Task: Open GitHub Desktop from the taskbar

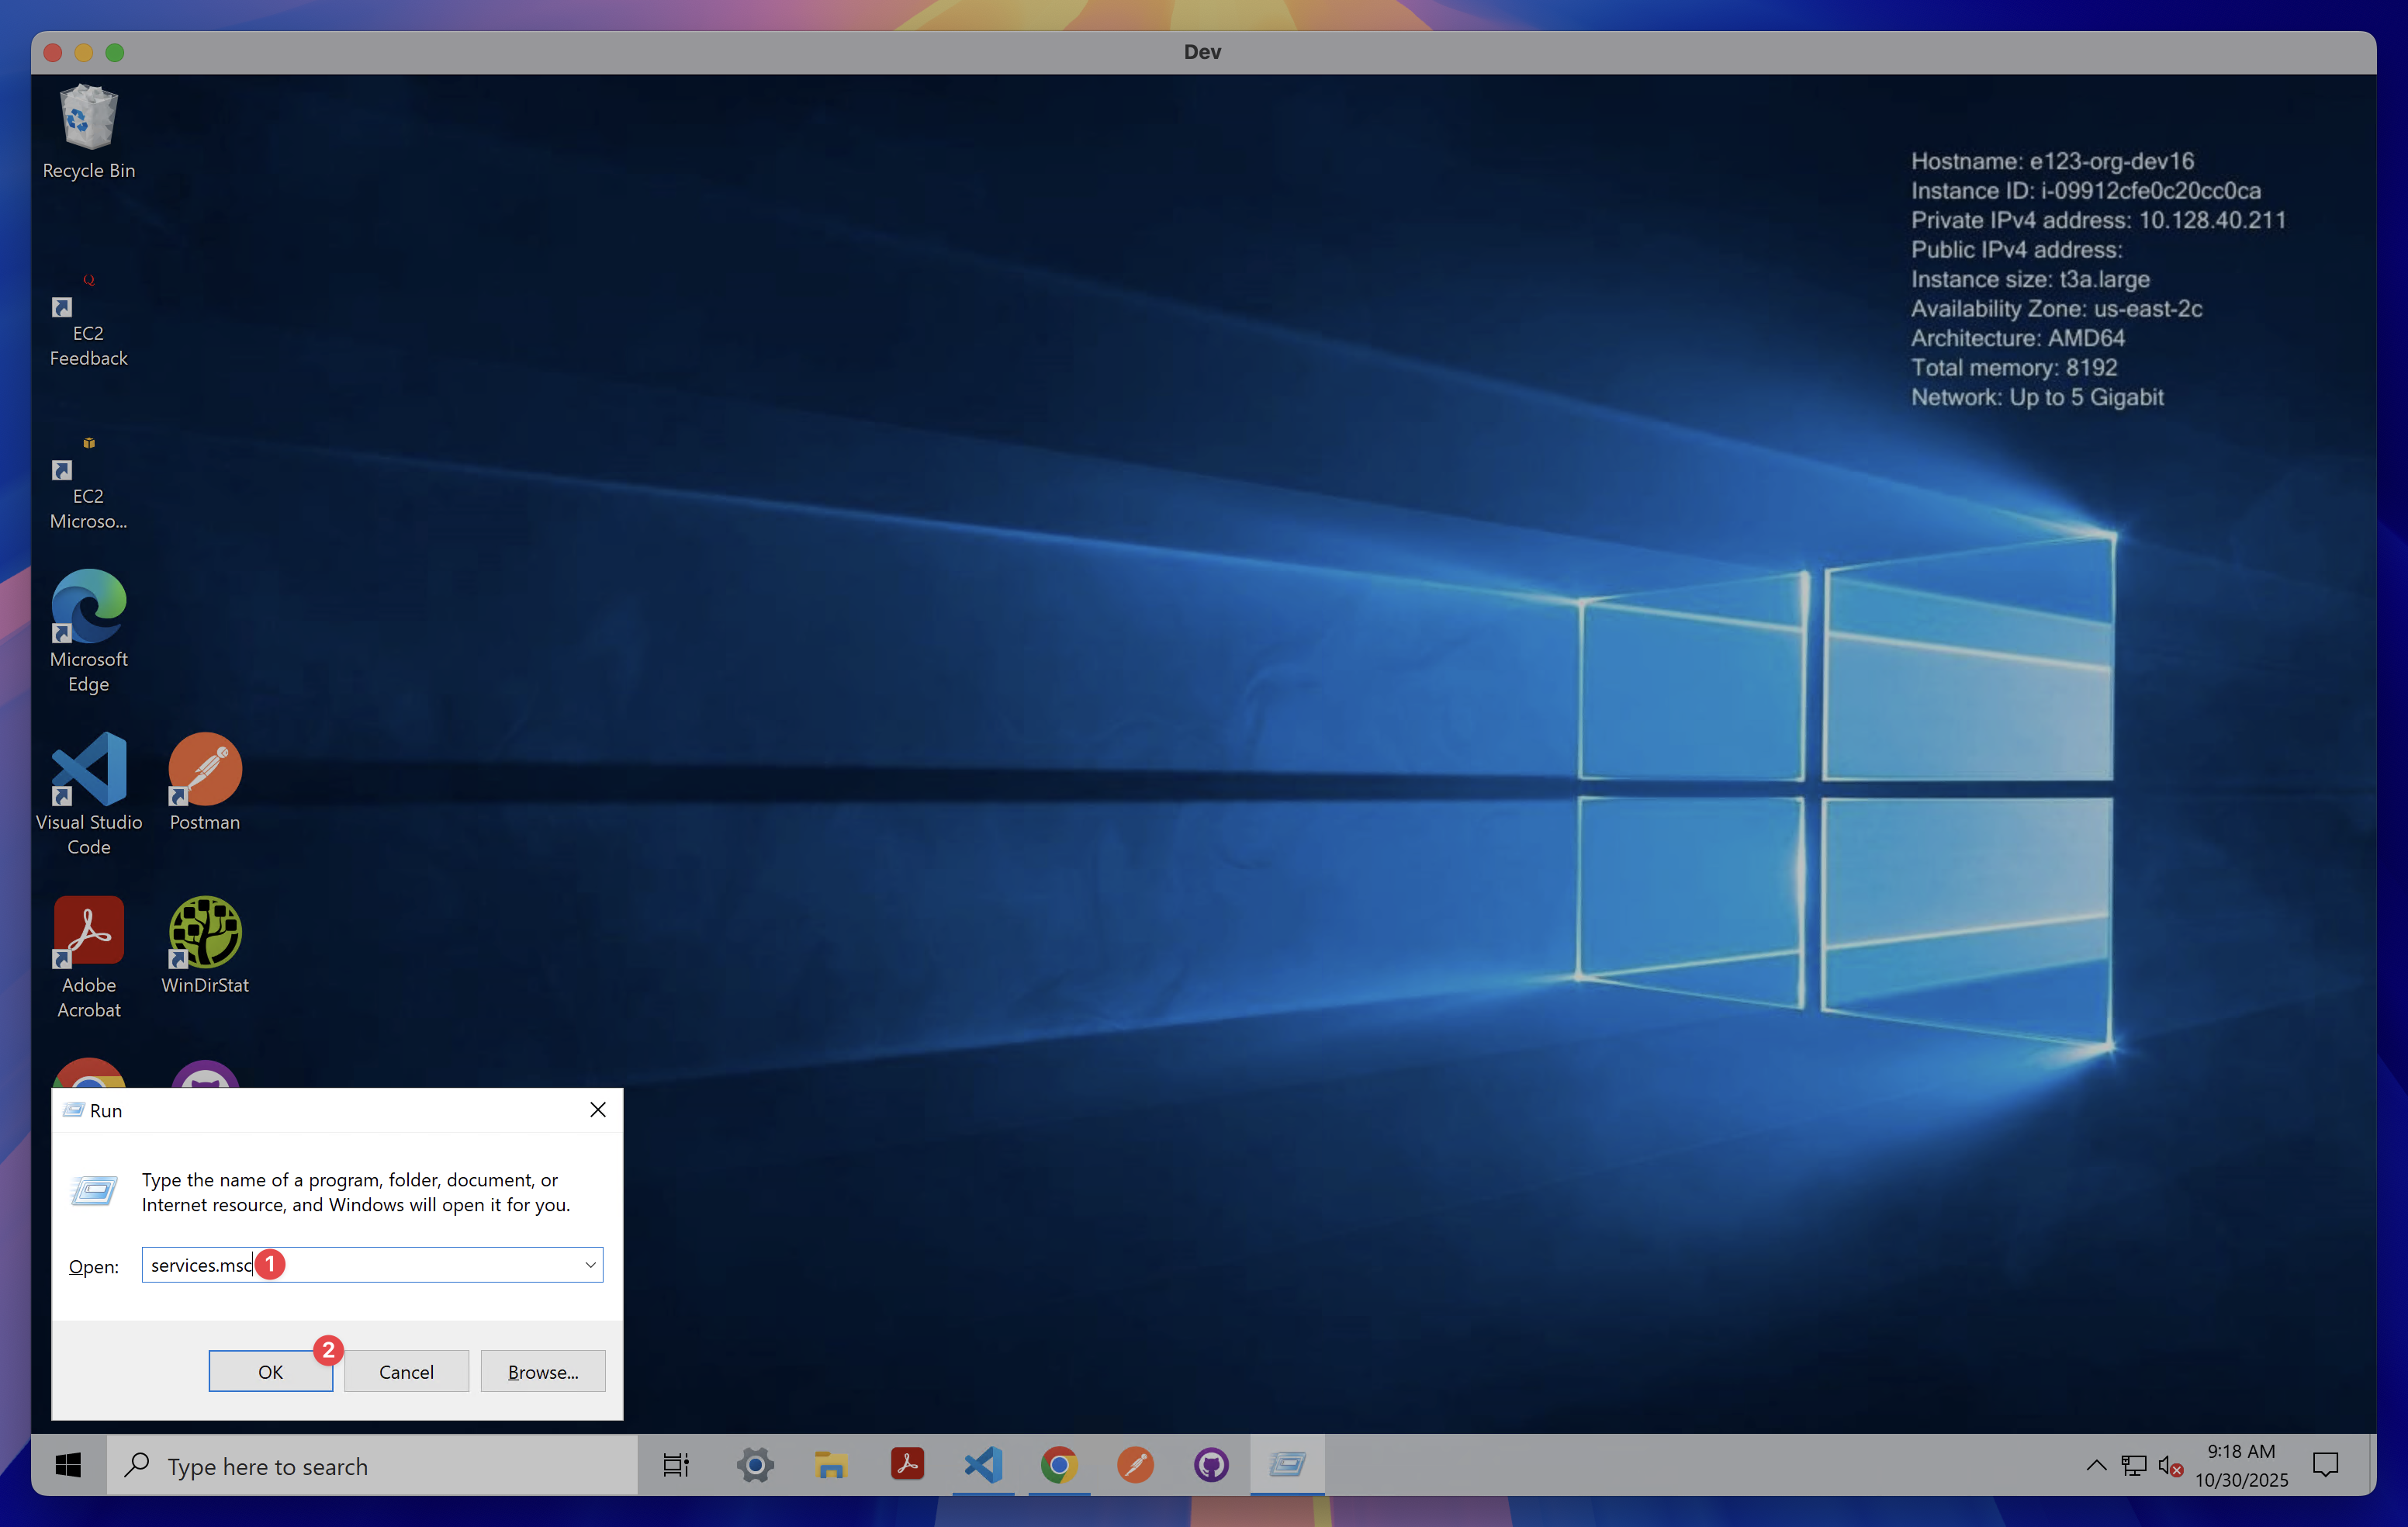Action: [x=1211, y=1466]
